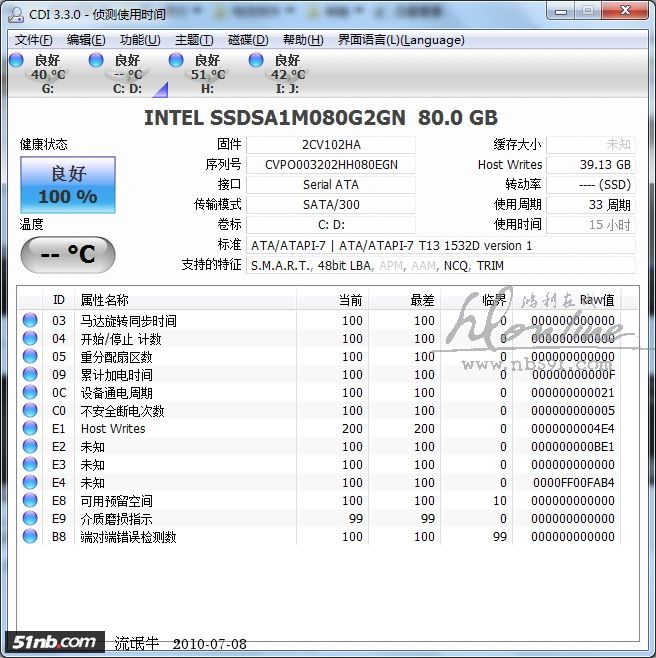Select the C: D: drive status icon
The width and height of the screenshot is (656, 658).
(x=96, y=62)
